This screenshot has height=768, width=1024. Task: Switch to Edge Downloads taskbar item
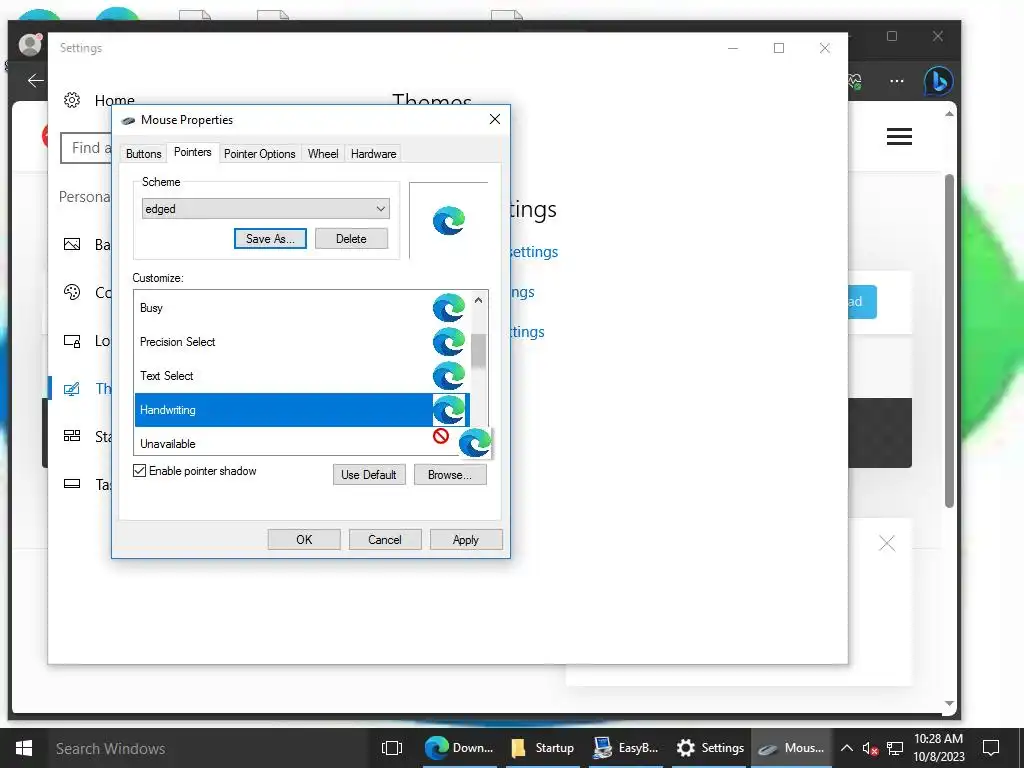coord(458,748)
